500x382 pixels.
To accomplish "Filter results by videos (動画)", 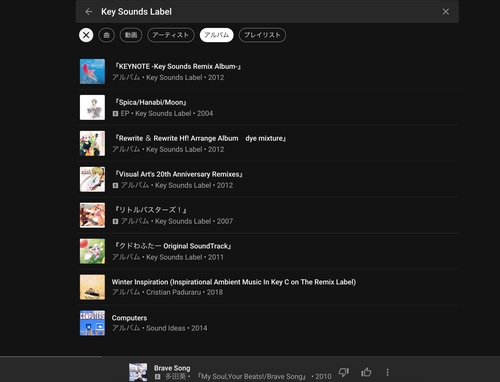I will coord(131,35).
